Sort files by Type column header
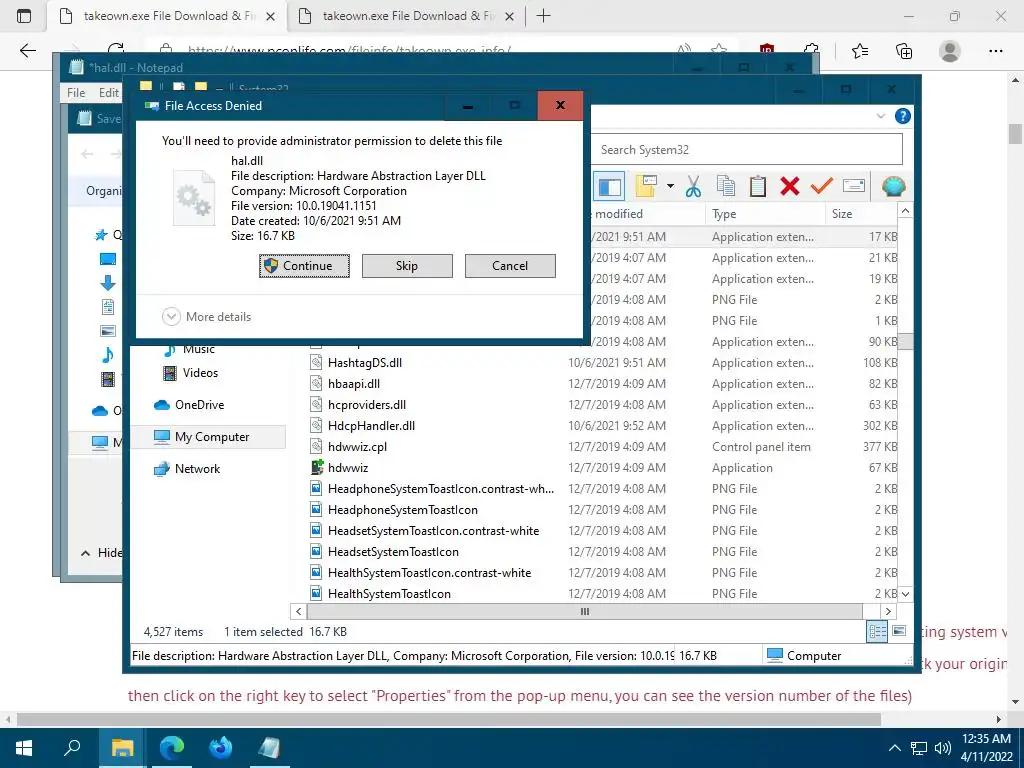Screen dimensions: 1024x768 pyautogui.click(x=764, y=214)
